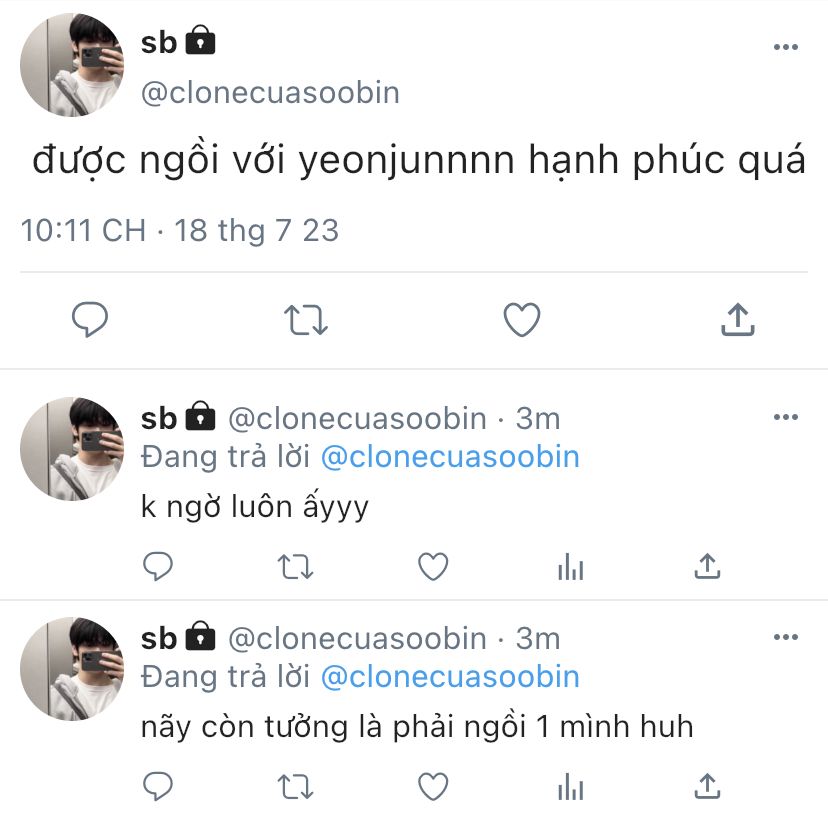
Task: View analytics for 'nãy còn tưởng' reply
Action: click(x=570, y=787)
